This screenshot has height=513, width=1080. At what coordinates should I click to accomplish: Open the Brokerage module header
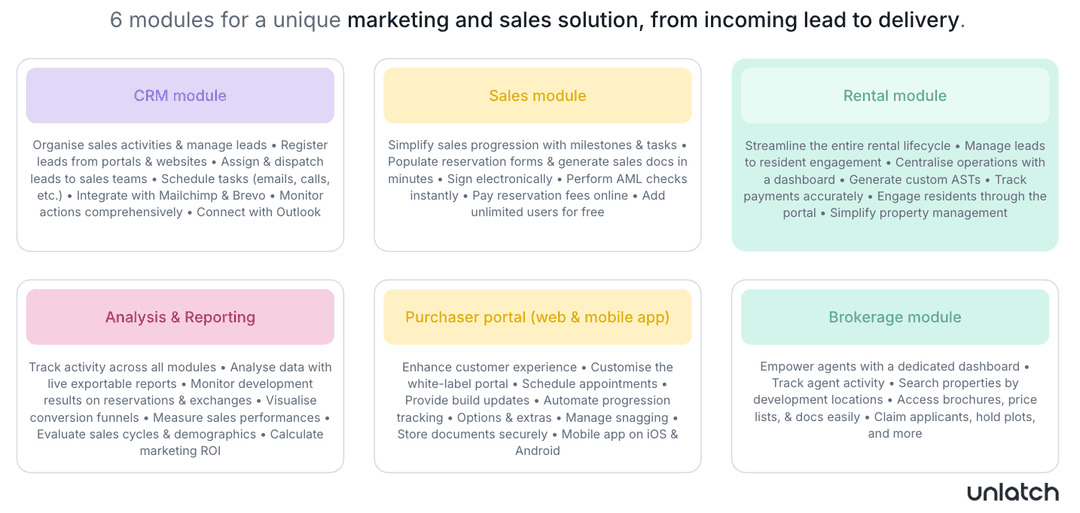point(895,317)
